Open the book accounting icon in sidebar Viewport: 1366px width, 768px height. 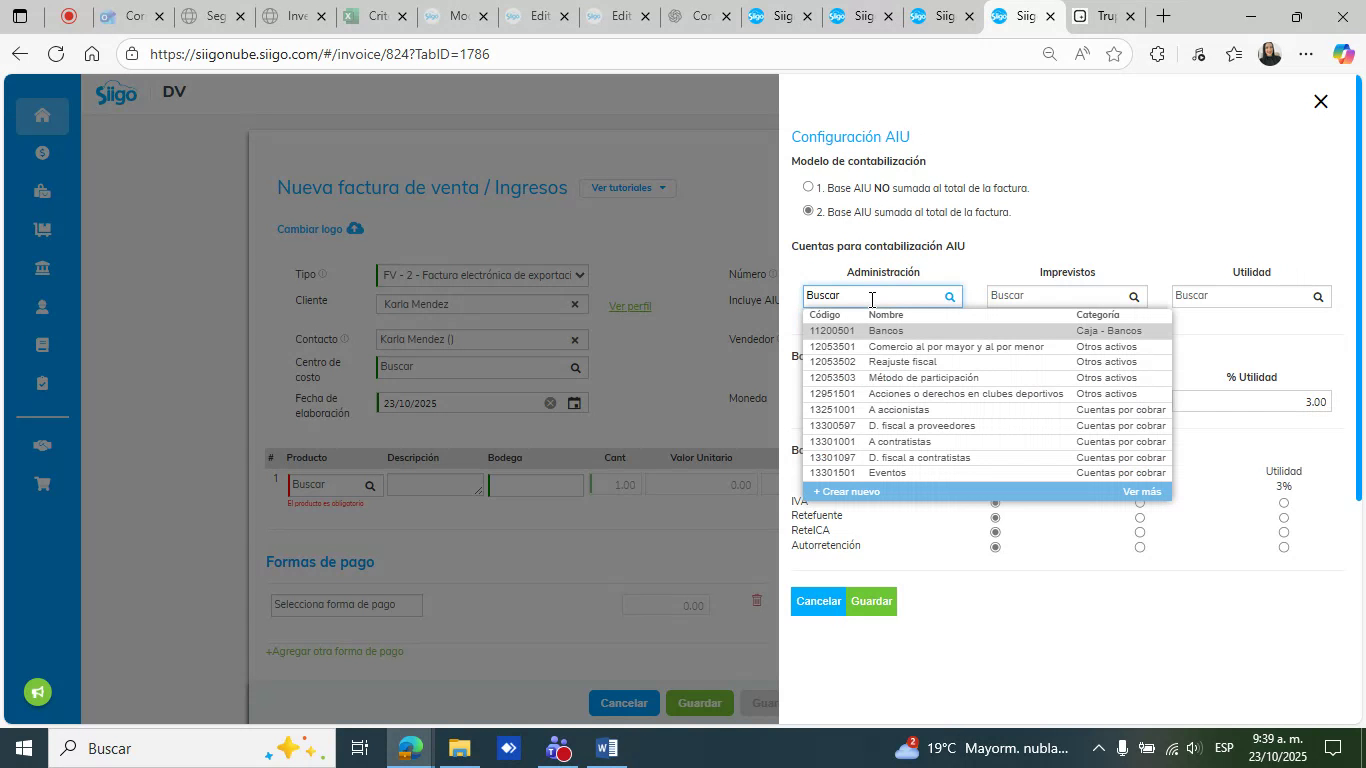pyautogui.click(x=42, y=345)
